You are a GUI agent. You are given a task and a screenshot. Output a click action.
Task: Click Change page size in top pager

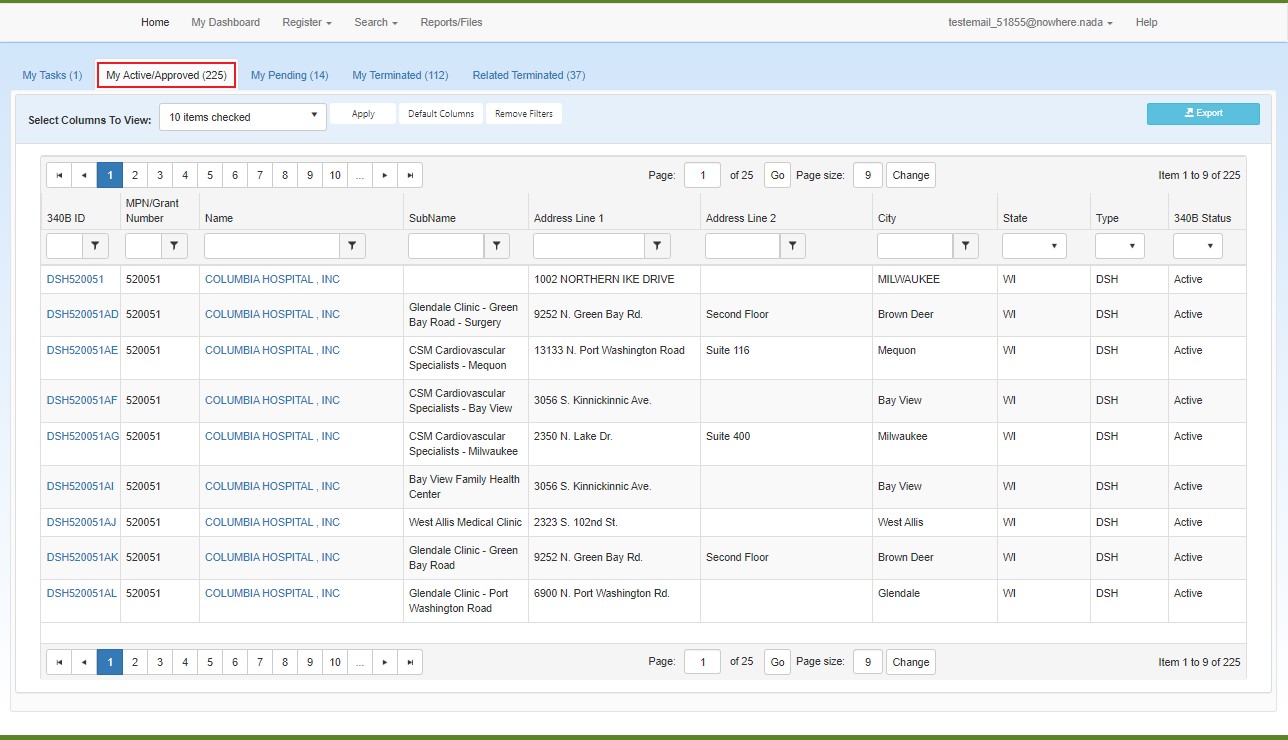[911, 175]
